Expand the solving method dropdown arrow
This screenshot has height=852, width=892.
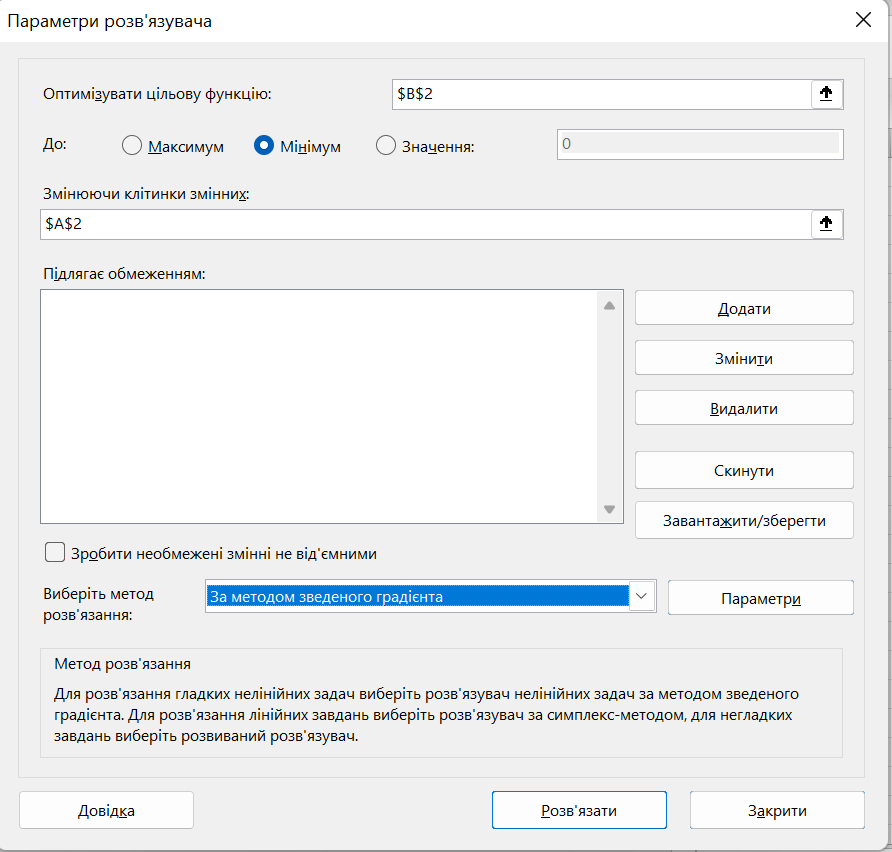pyautogui.click(x=641, y=597)
